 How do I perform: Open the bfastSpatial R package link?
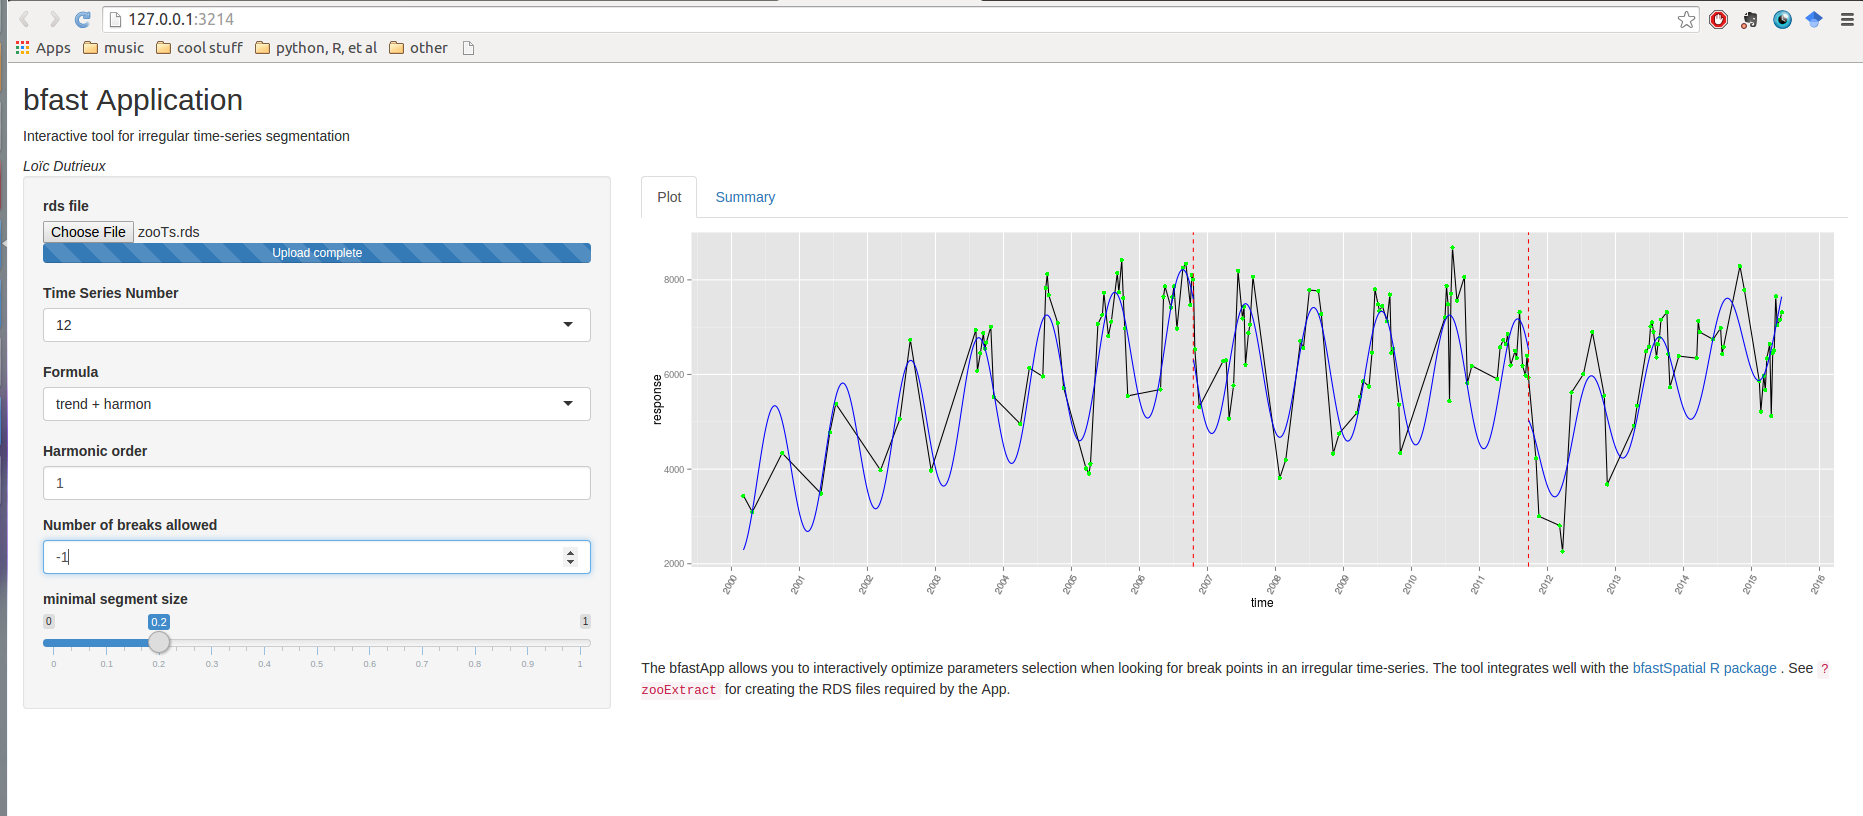pyautogui.click(x=1704, y=668)
